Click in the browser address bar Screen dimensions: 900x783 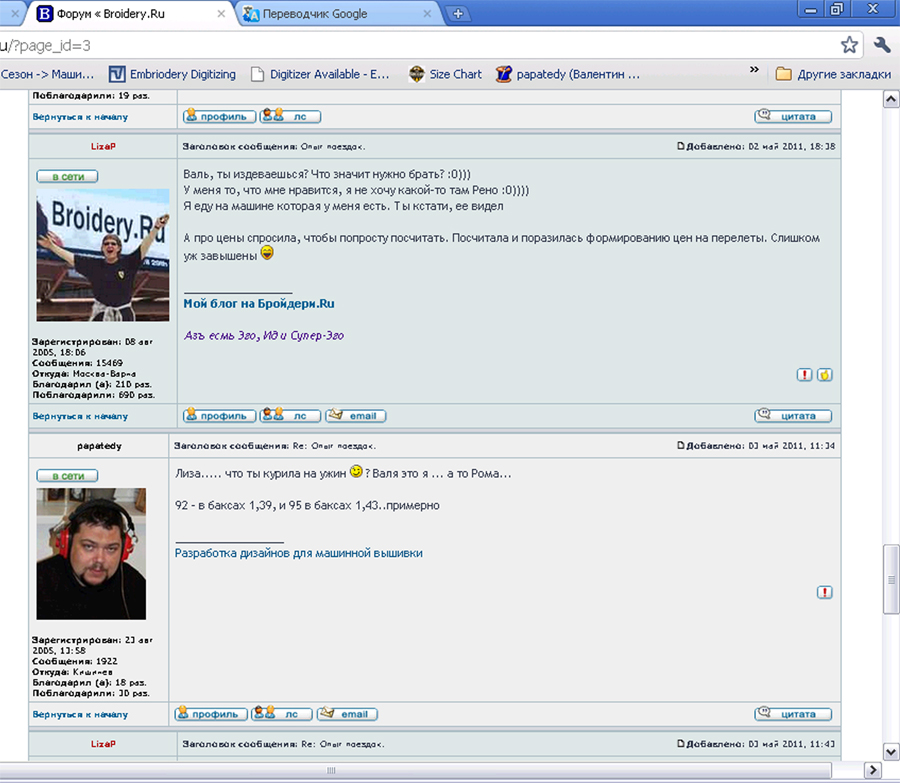tap(400, 45)
